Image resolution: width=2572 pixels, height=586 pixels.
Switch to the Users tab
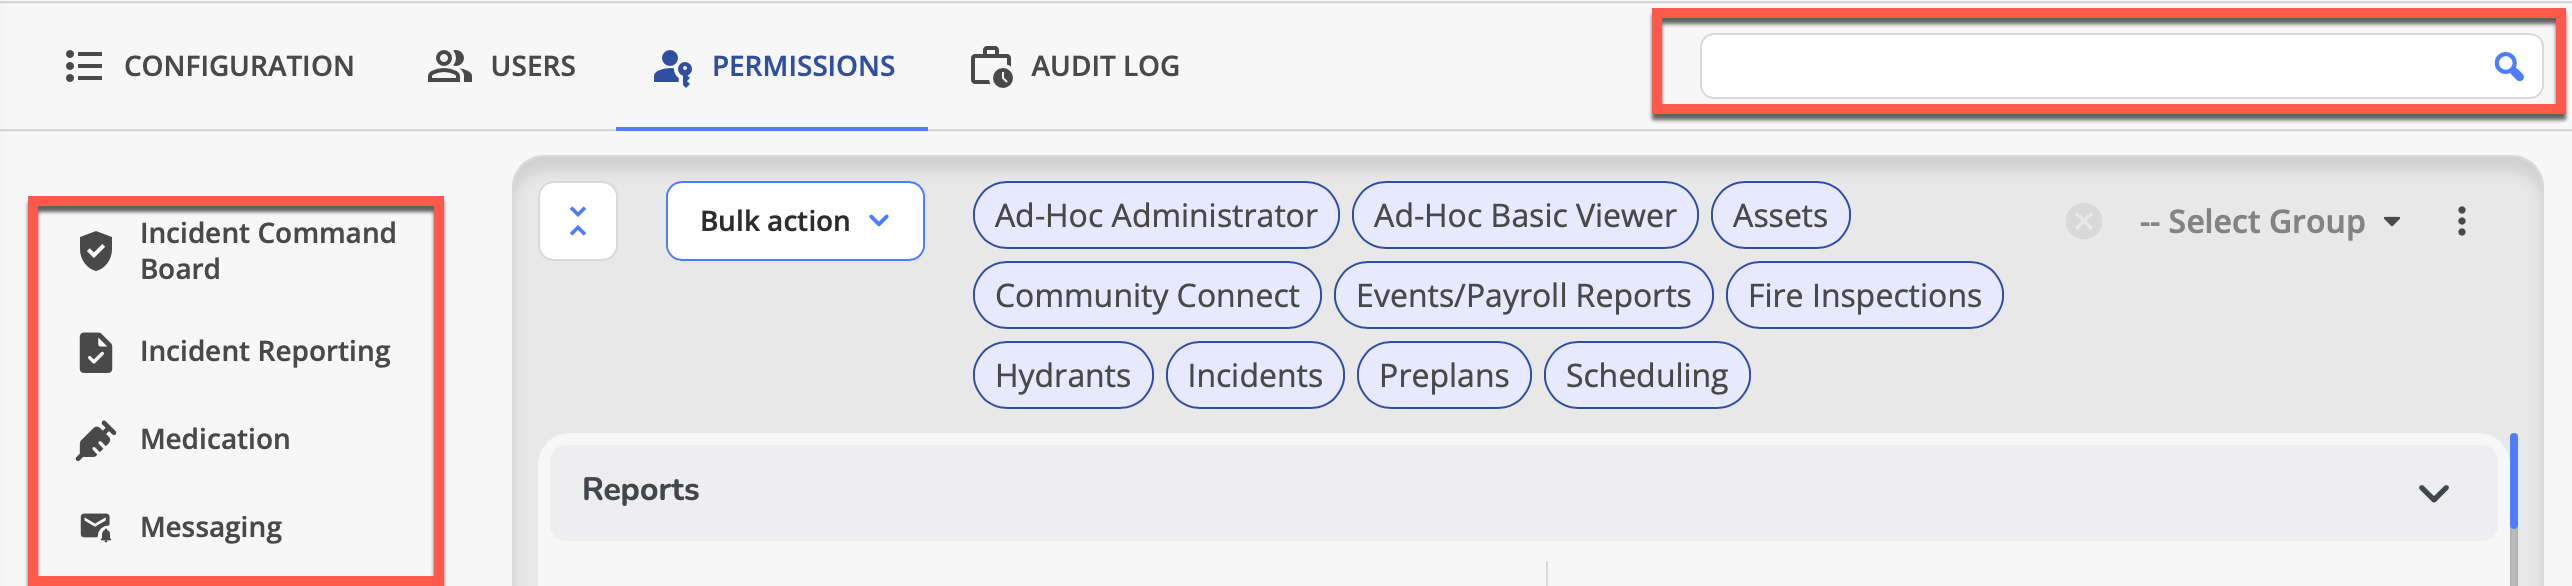(502, 66)
